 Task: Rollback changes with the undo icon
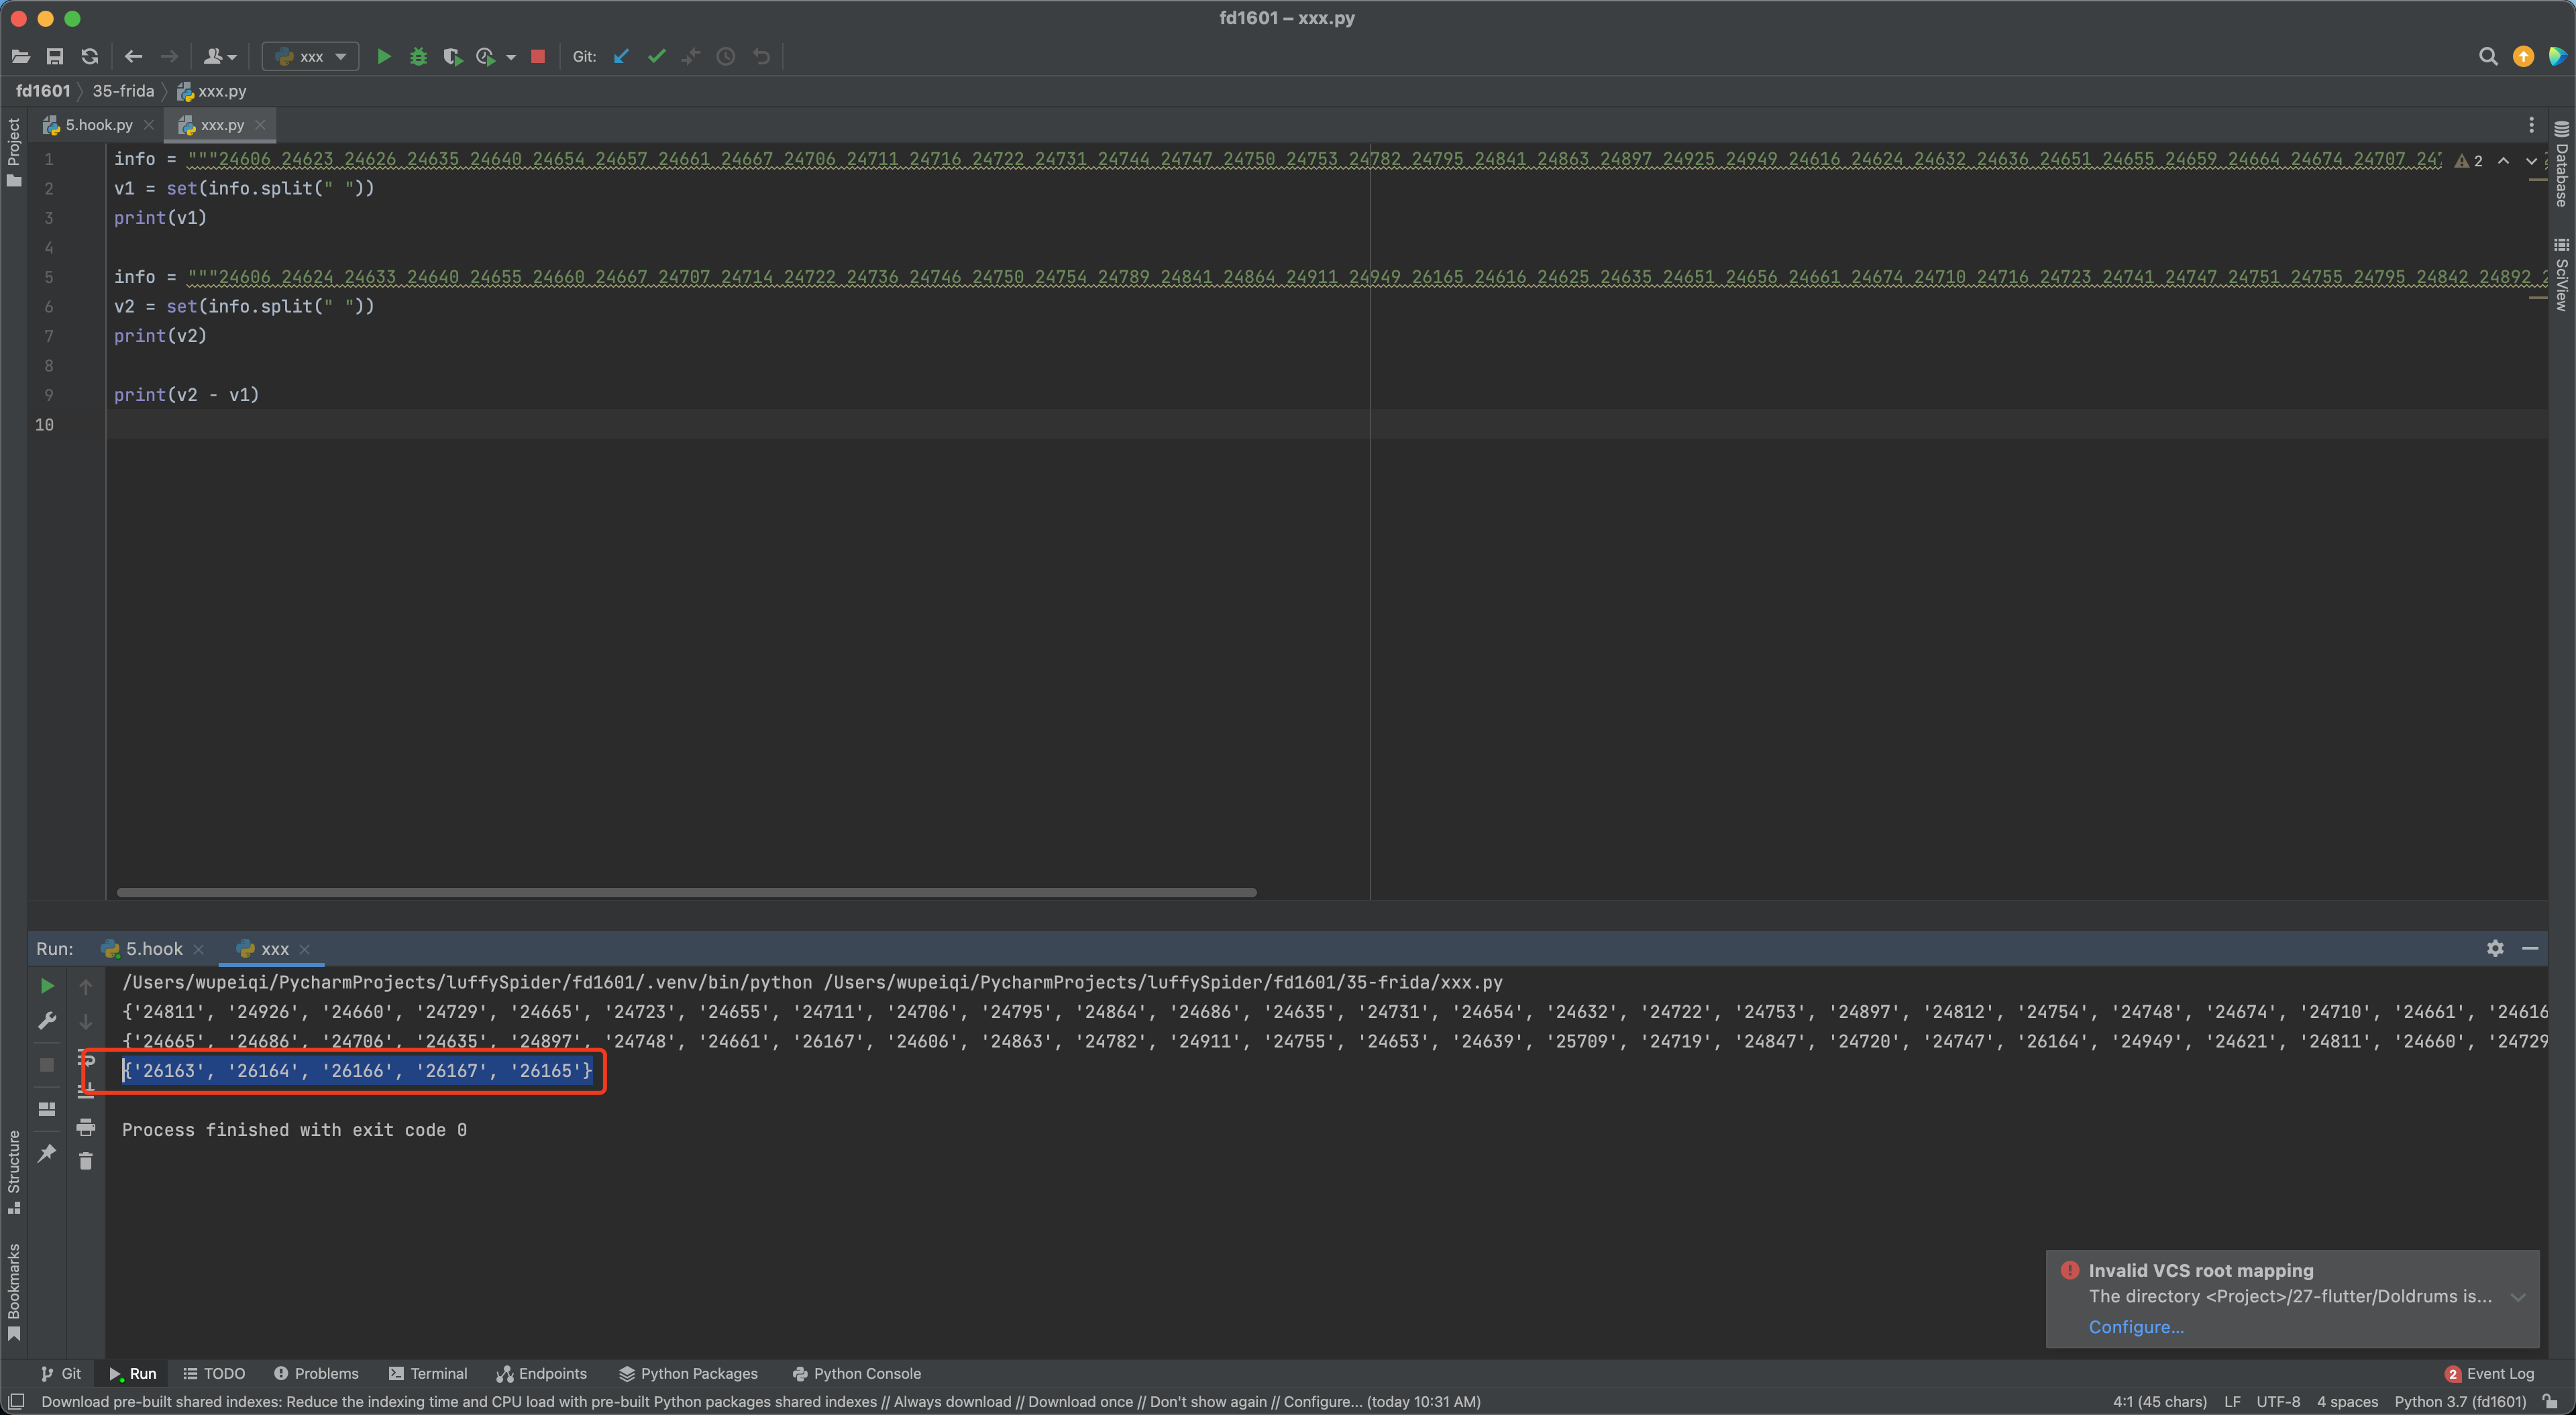coord(762,57)
